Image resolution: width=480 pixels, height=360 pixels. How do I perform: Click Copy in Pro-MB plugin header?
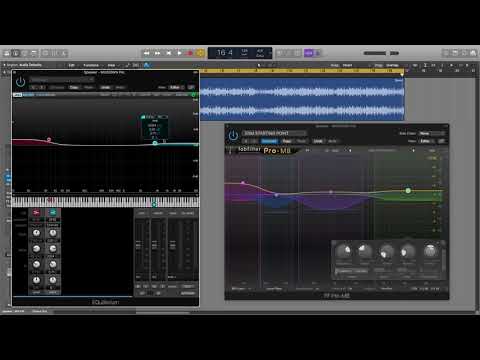pos(287,141)
